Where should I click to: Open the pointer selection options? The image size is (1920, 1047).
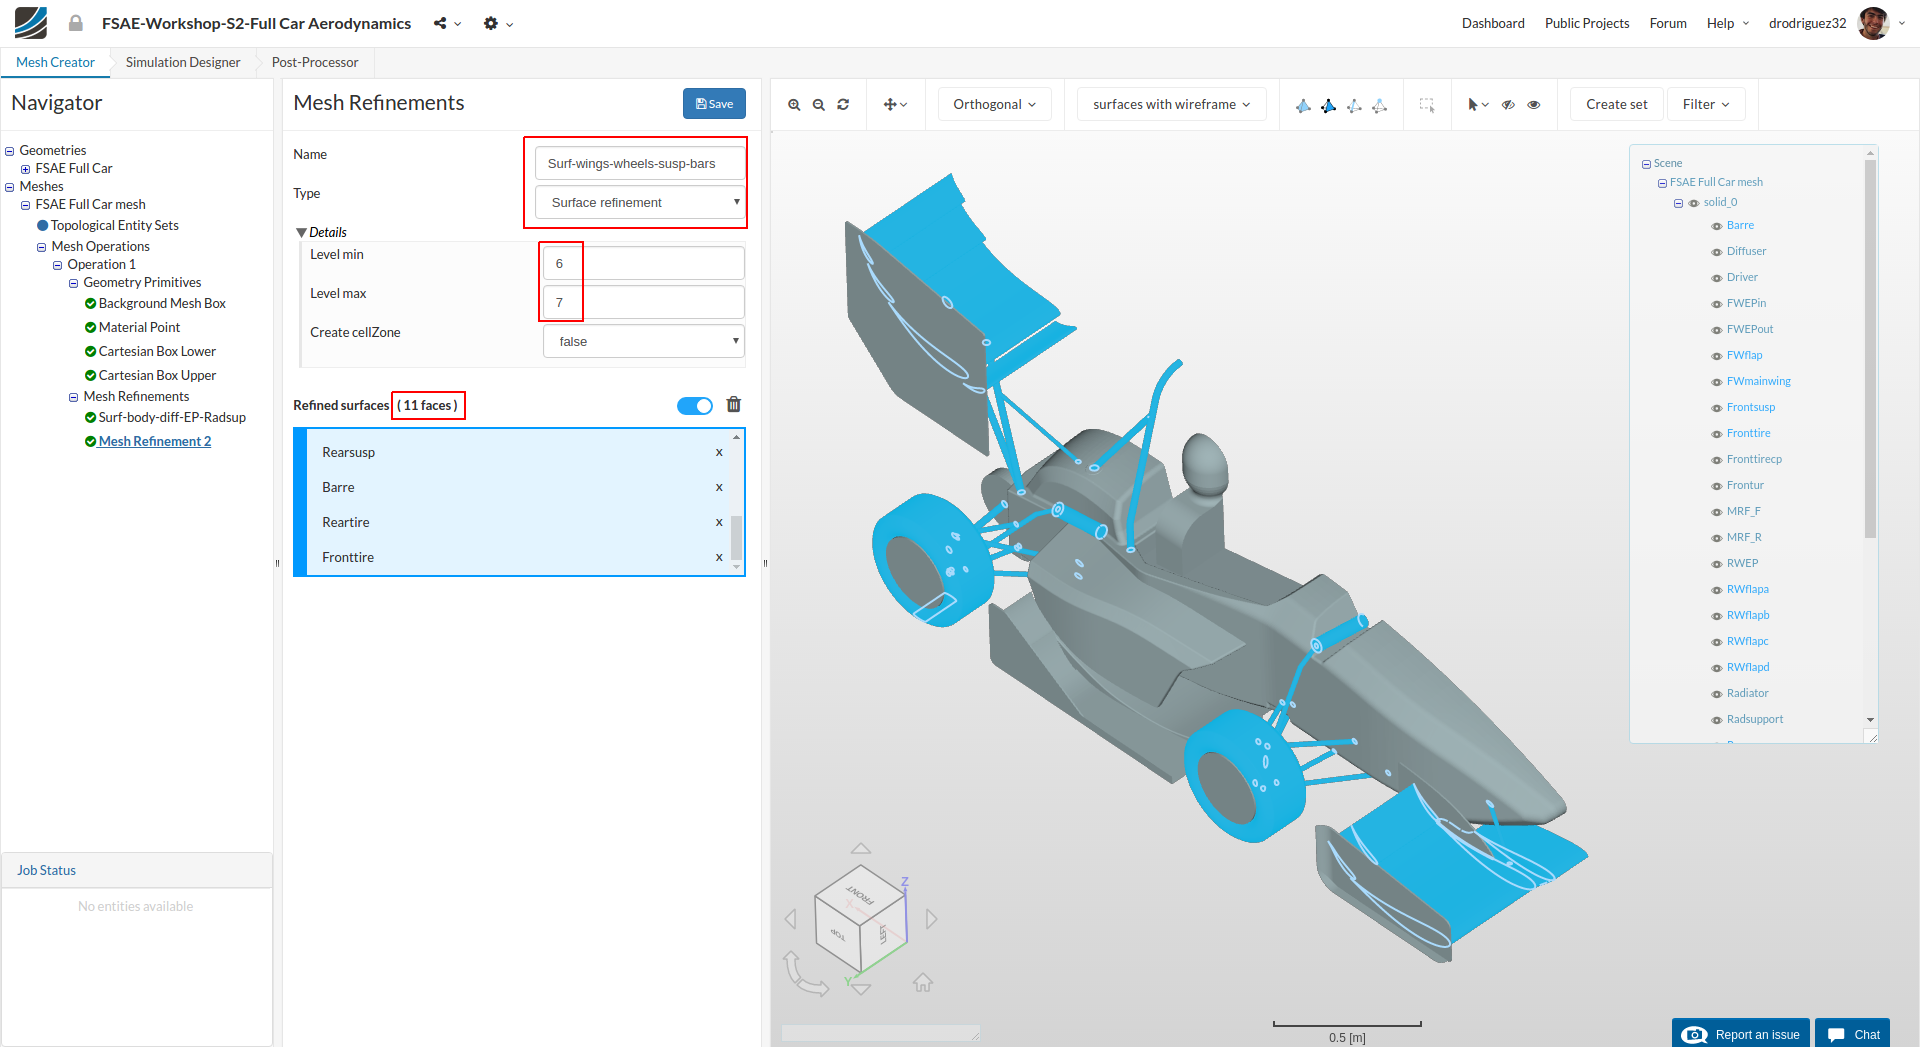(1478, 104)
